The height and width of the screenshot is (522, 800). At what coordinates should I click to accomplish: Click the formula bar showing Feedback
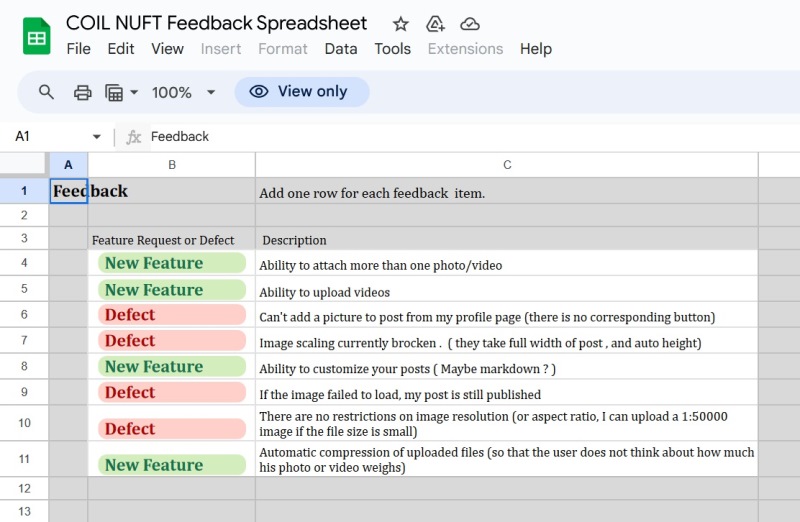pyautogui.click(x=450, y=137)
